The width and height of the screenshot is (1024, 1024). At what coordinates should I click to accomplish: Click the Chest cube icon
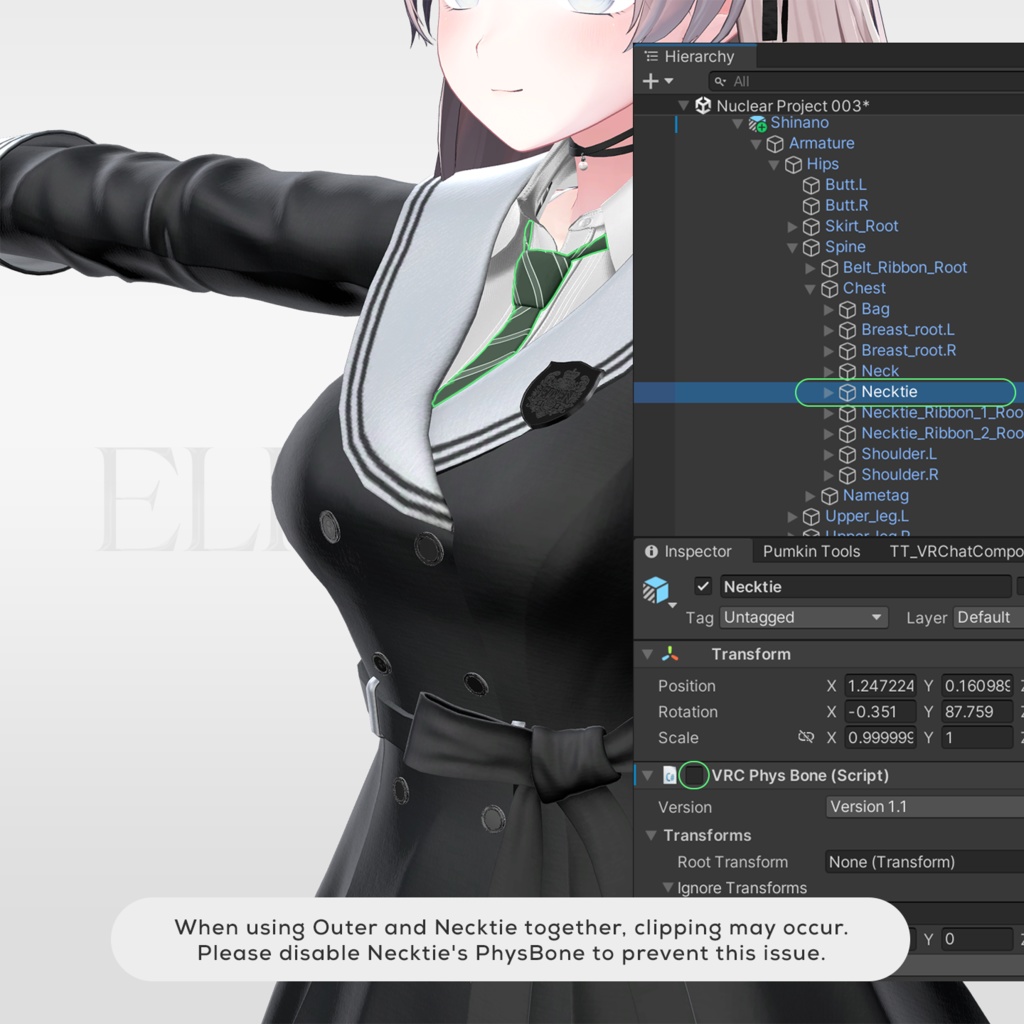tap(829, 289)
